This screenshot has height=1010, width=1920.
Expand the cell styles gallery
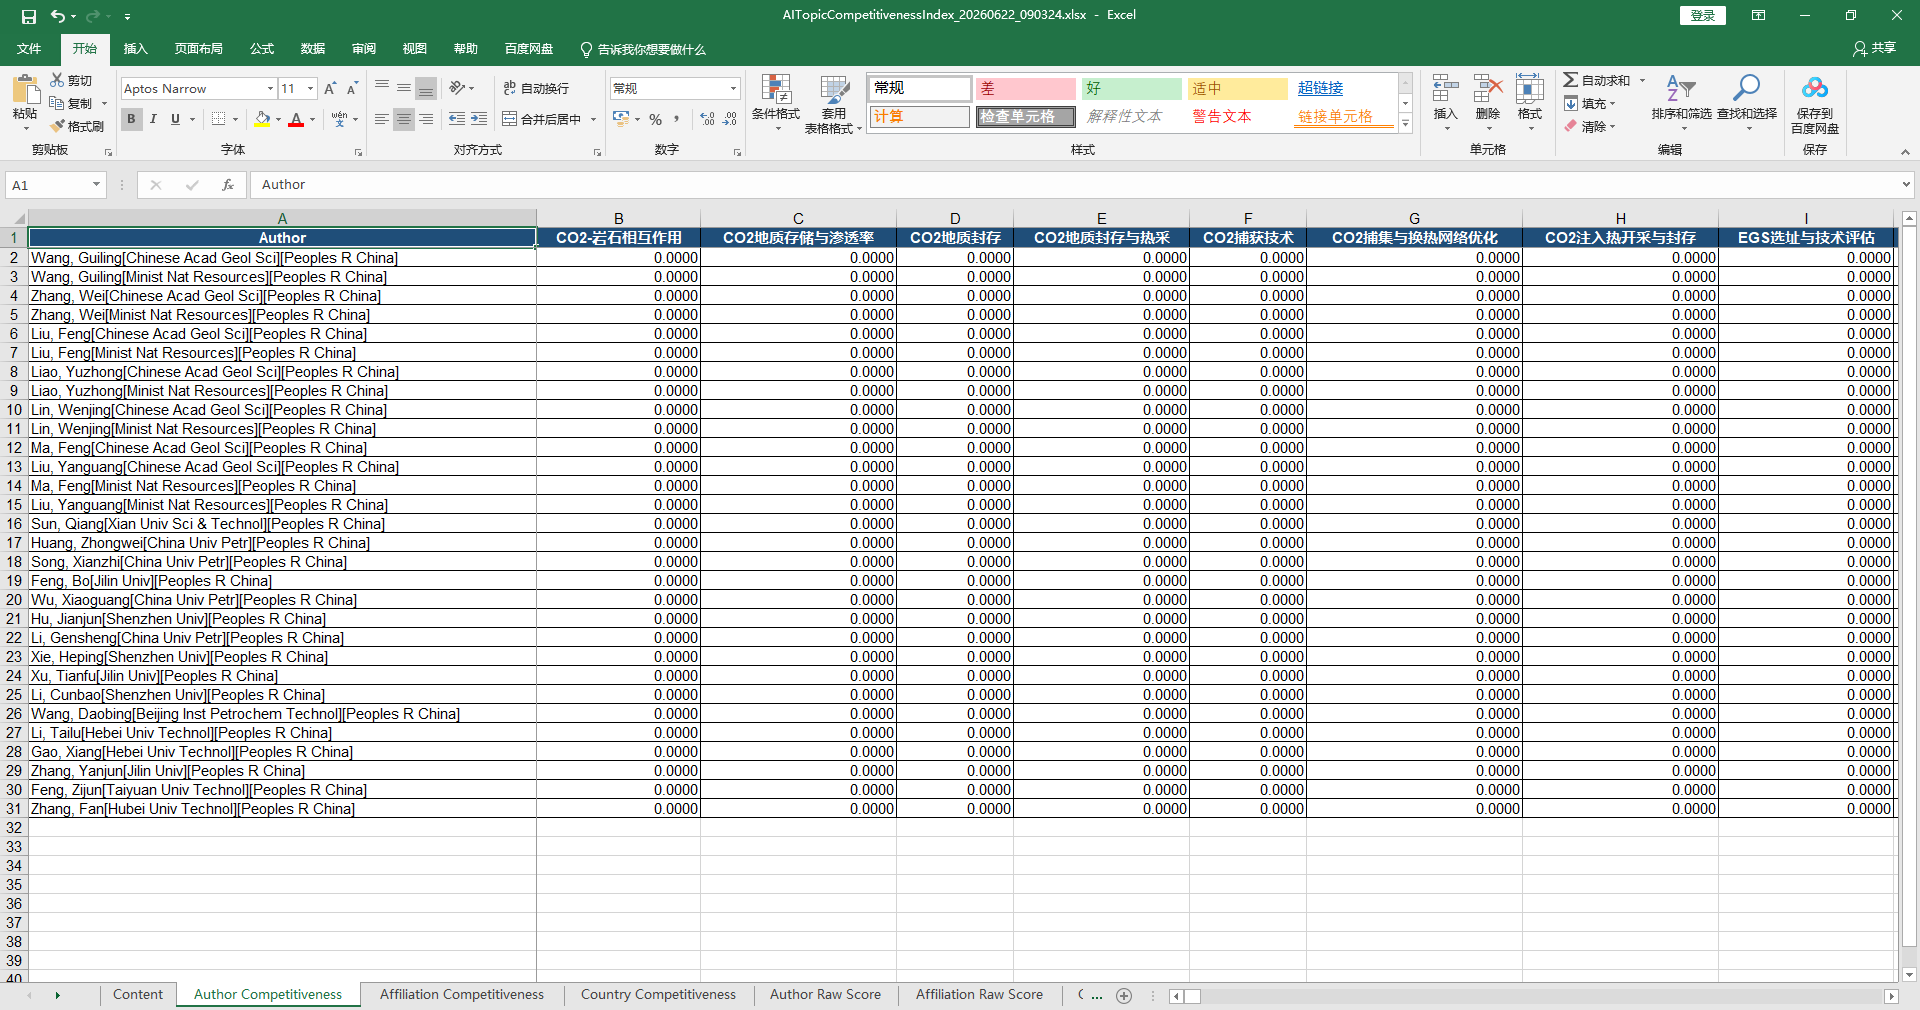pos(1405,124)
